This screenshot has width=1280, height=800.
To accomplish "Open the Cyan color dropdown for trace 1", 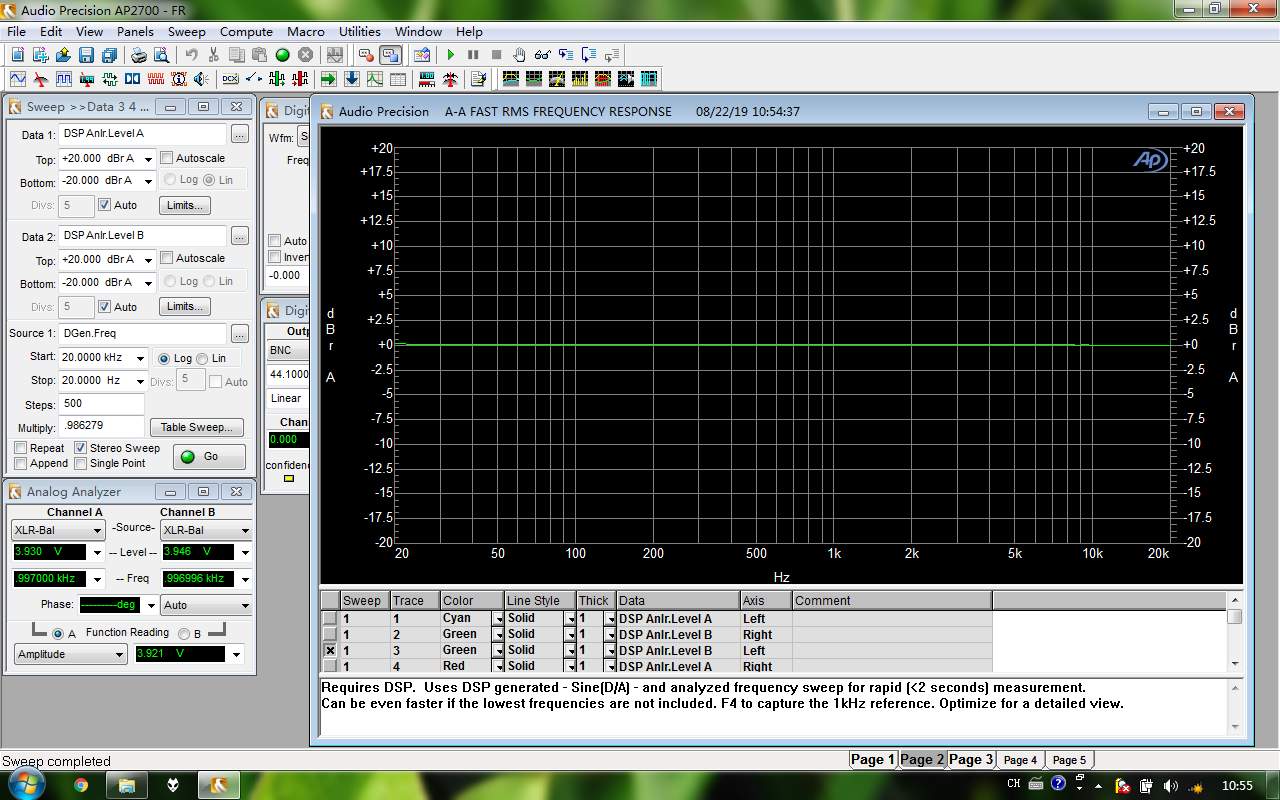I will click(x=498, y=619).
